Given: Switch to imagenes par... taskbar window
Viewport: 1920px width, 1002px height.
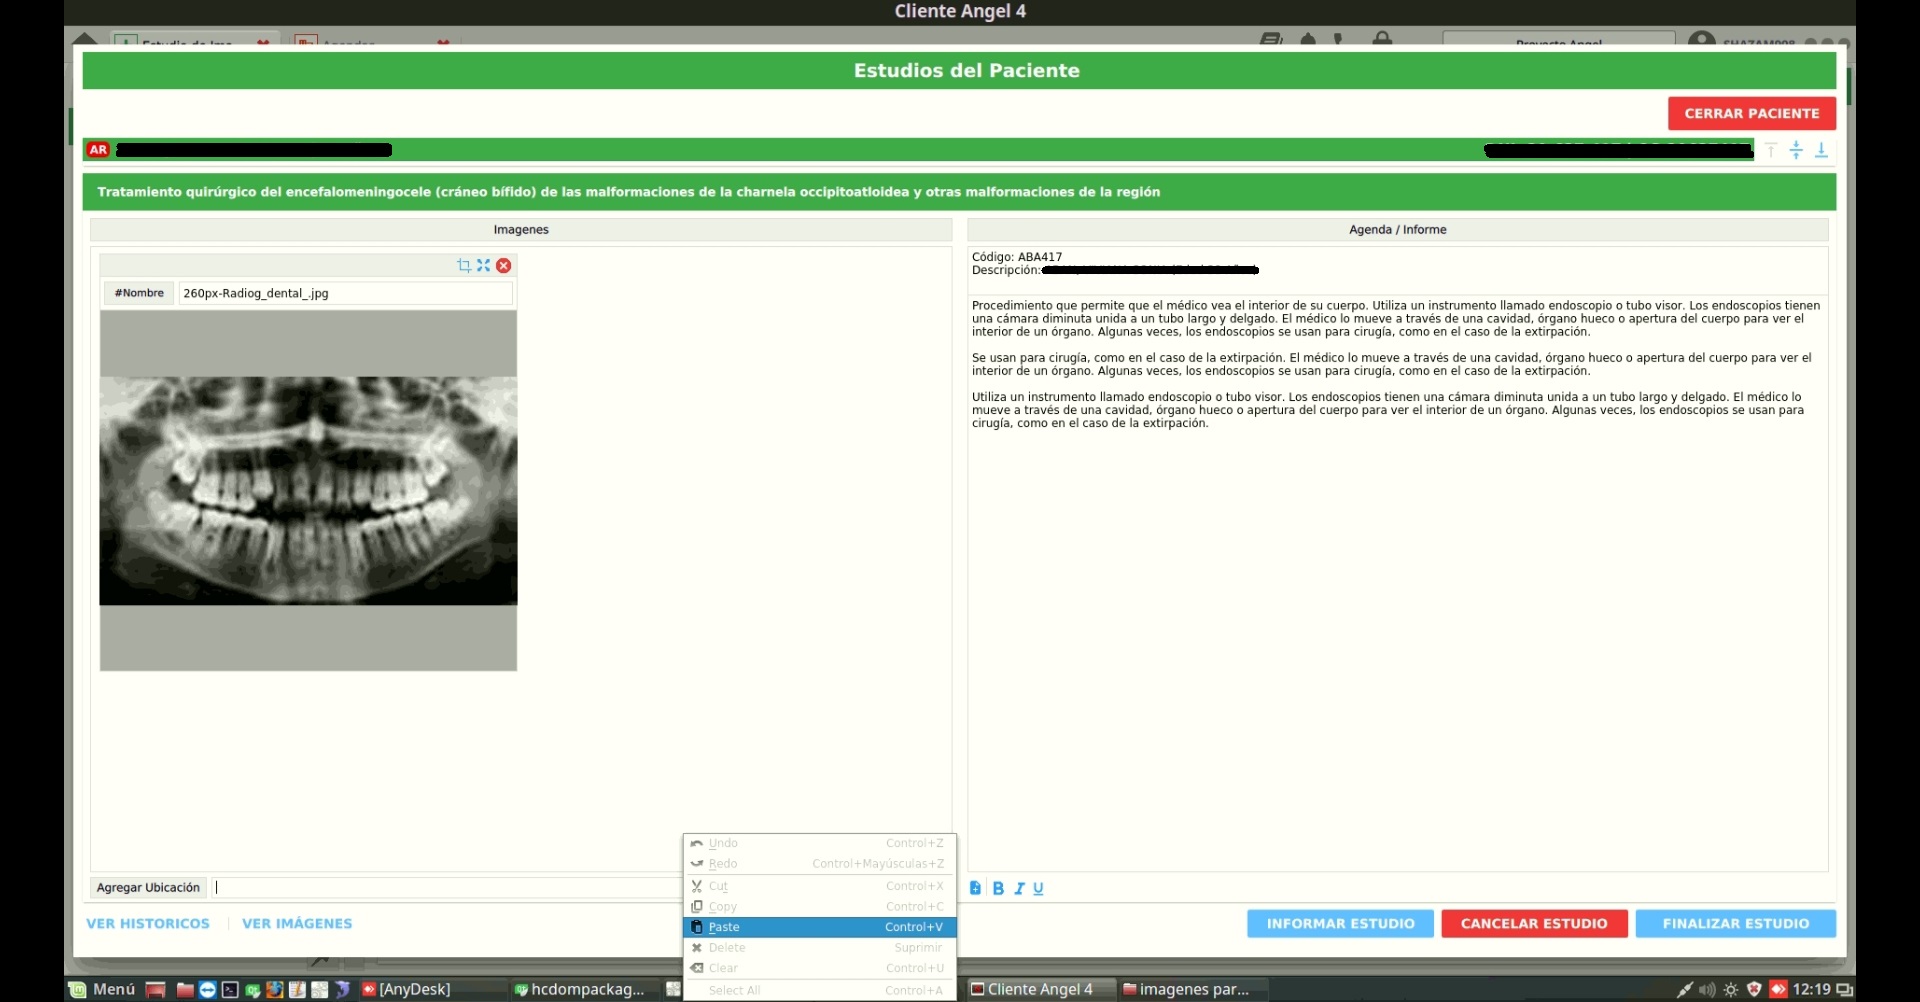Looking at the screenshot, I should point(1193,989).
